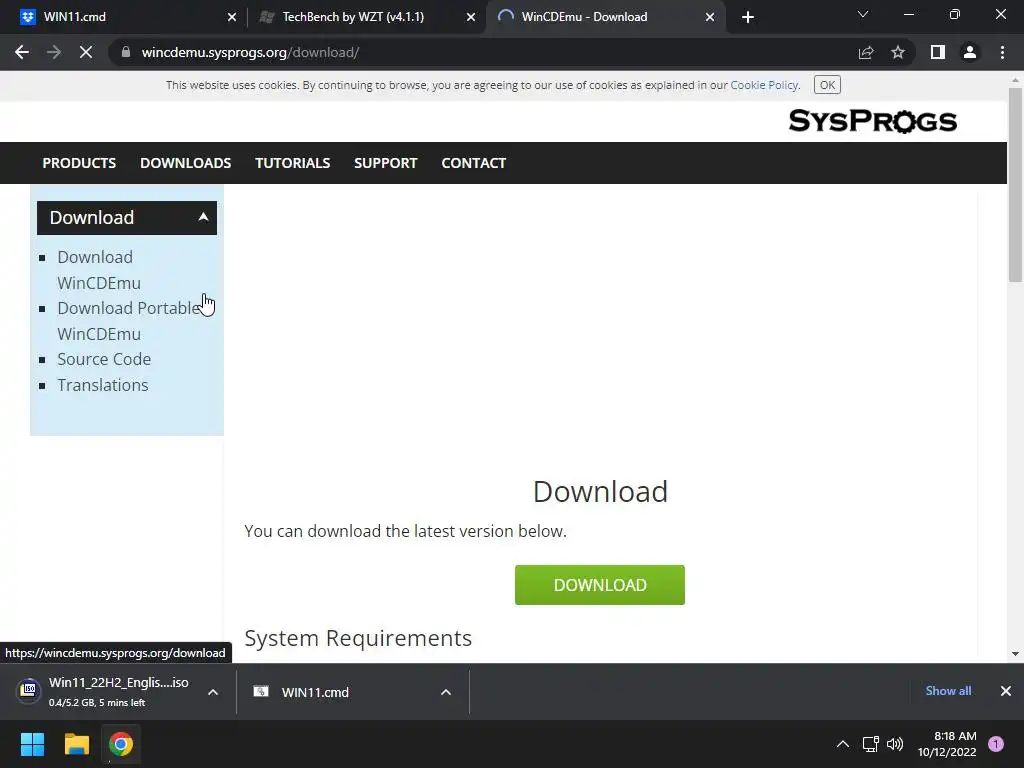Image resolution: width=1024 pixels, height=768 pixels.
Task: Show hidden system tray icons
Action: [x=842, y=744]
